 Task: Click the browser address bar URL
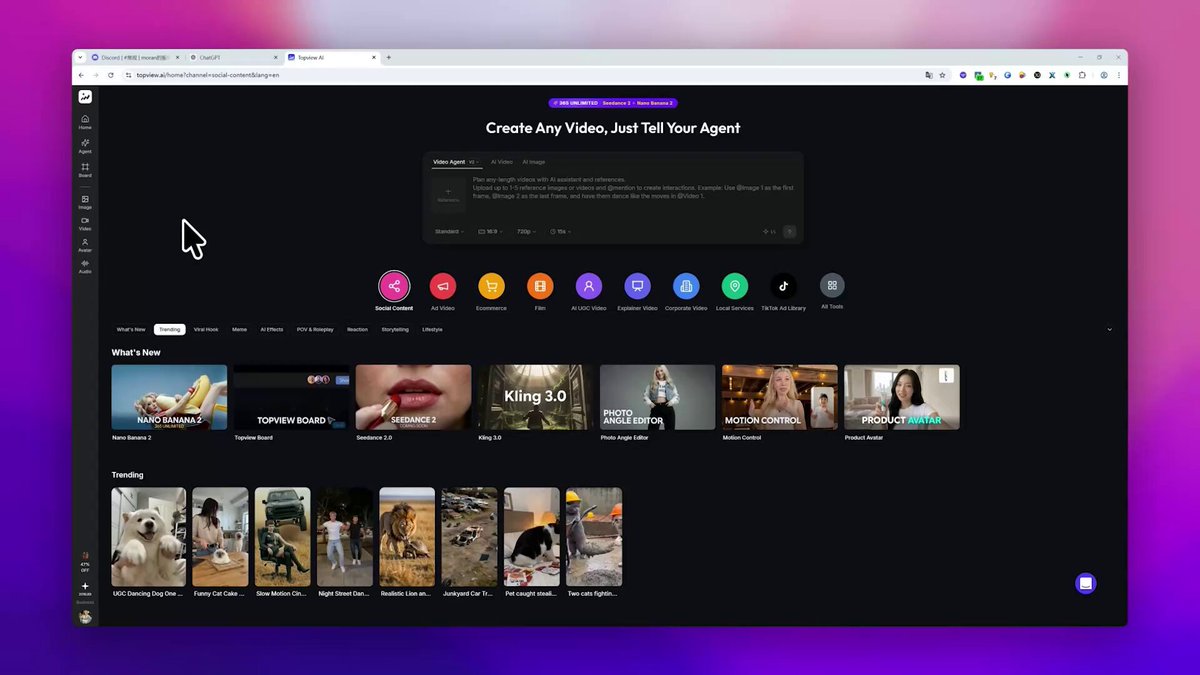tap(207, 75)
